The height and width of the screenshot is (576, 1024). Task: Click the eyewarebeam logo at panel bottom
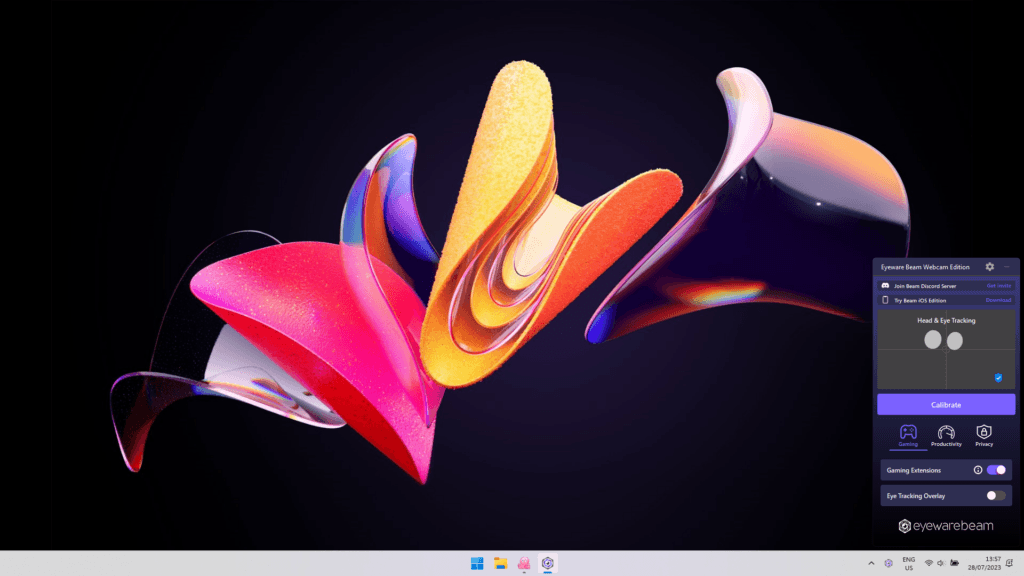(946, 526)
